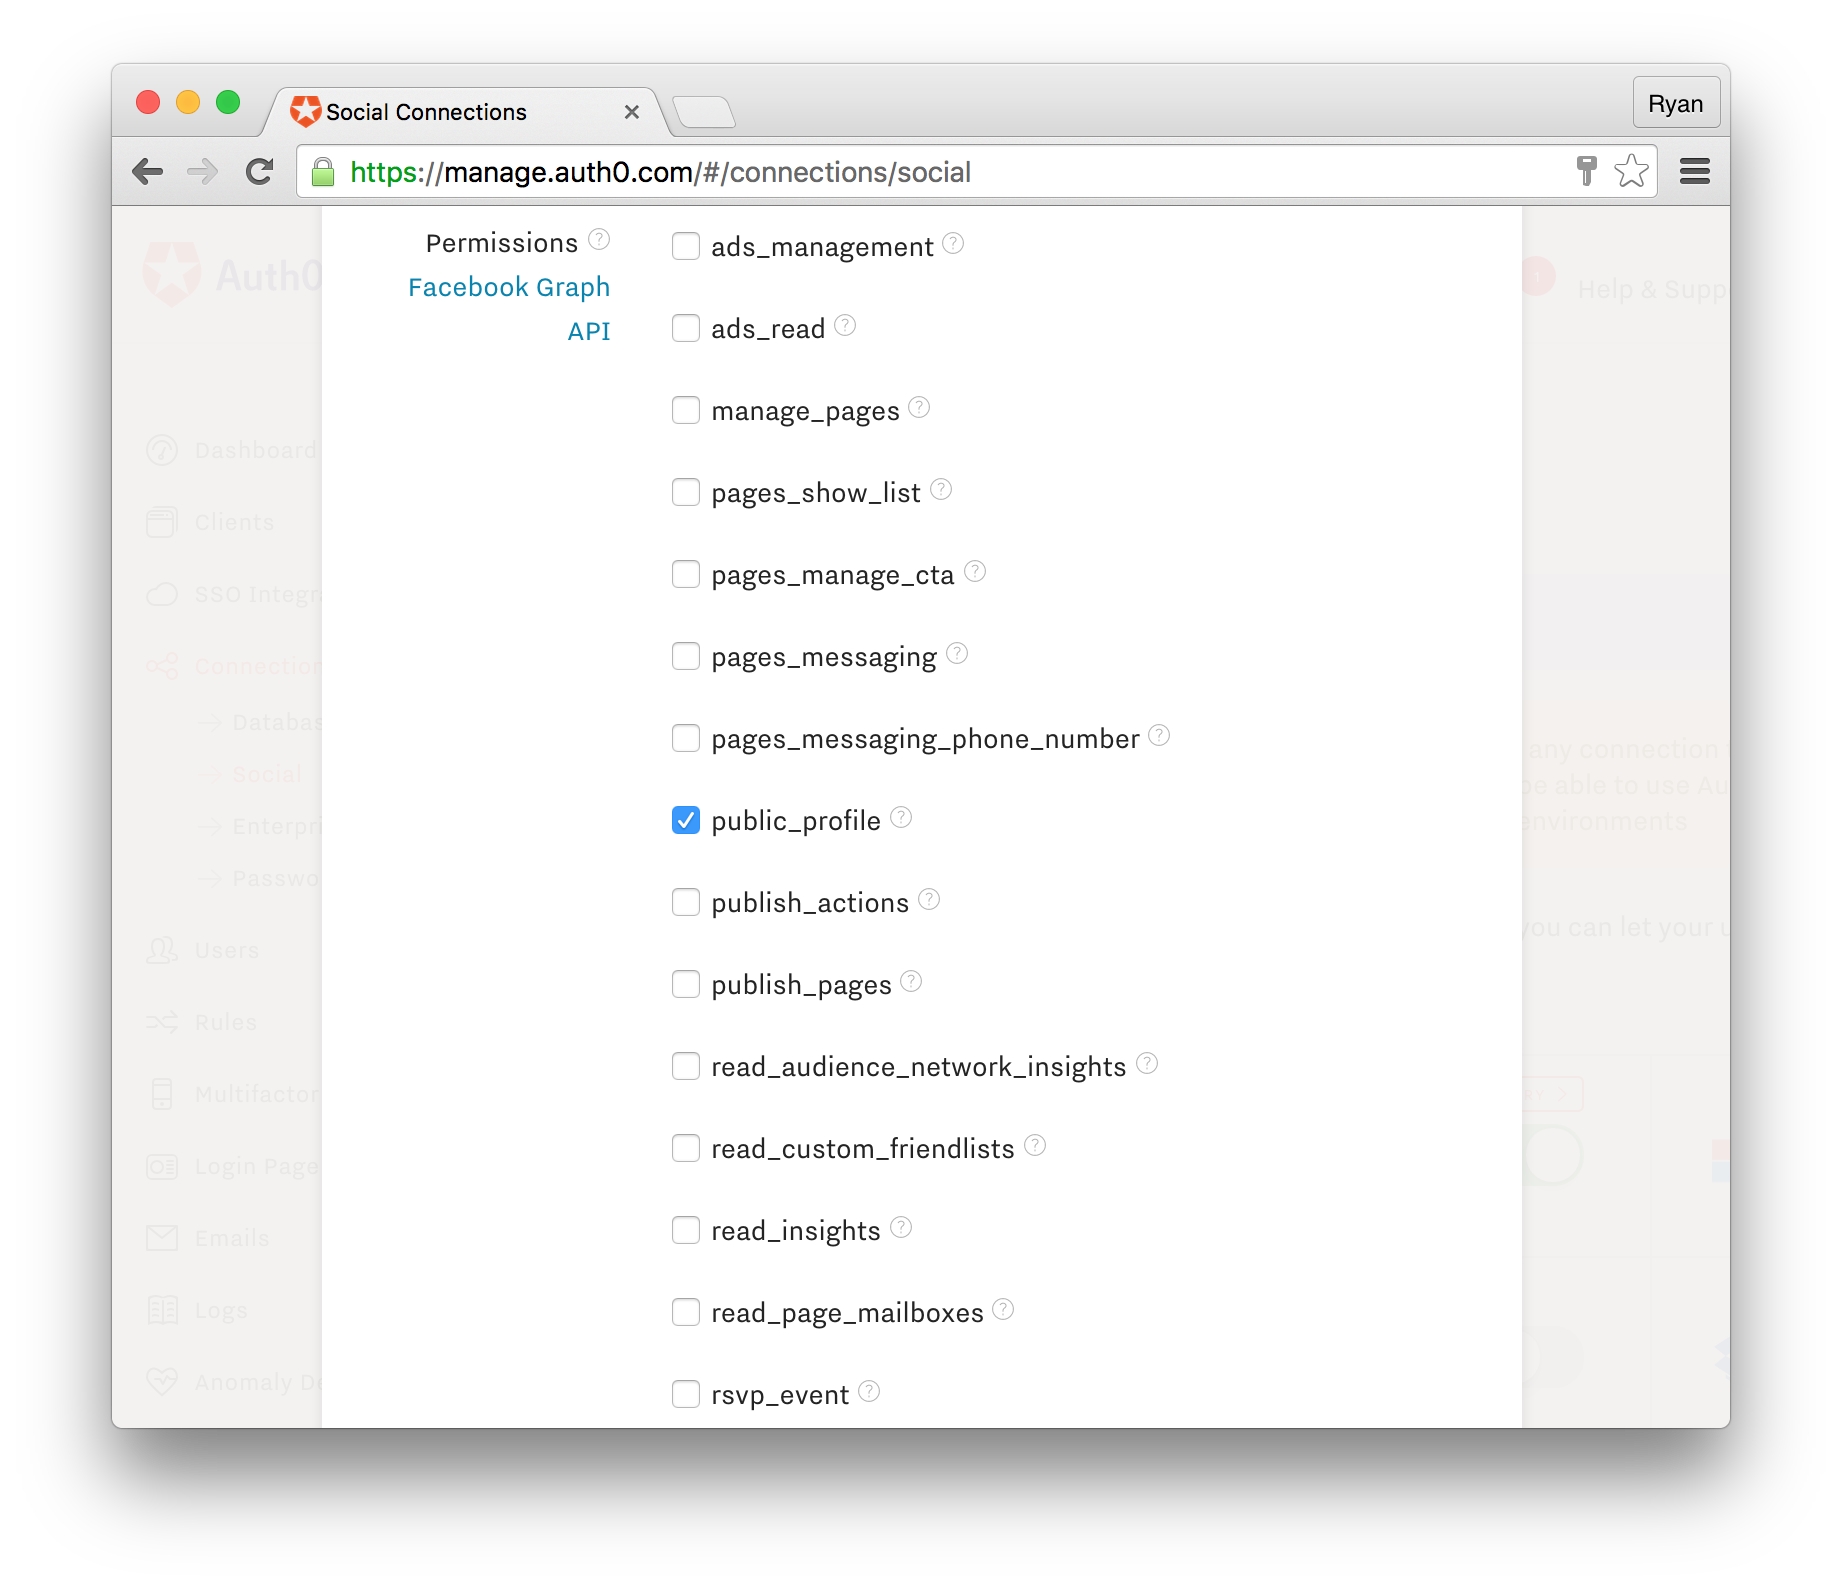Image resolution: width=1842 pixels, height=1588 pixels.
Task: Click help icon beside pages_show_list
Action: [x=941, y=489]
